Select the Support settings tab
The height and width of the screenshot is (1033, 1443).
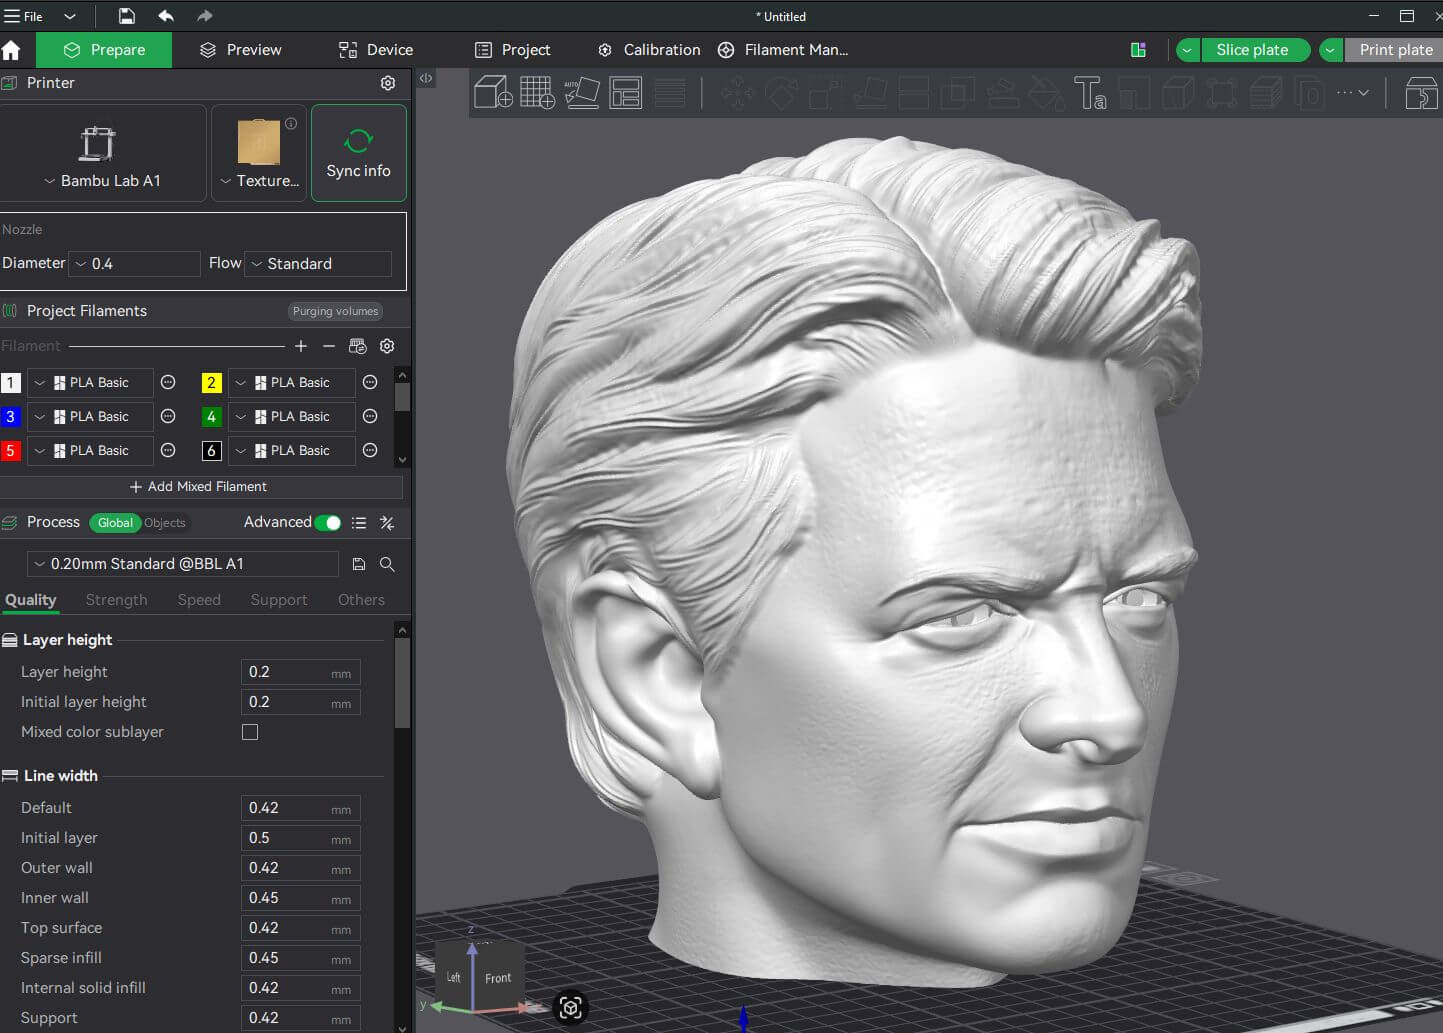tap(279, 600)
